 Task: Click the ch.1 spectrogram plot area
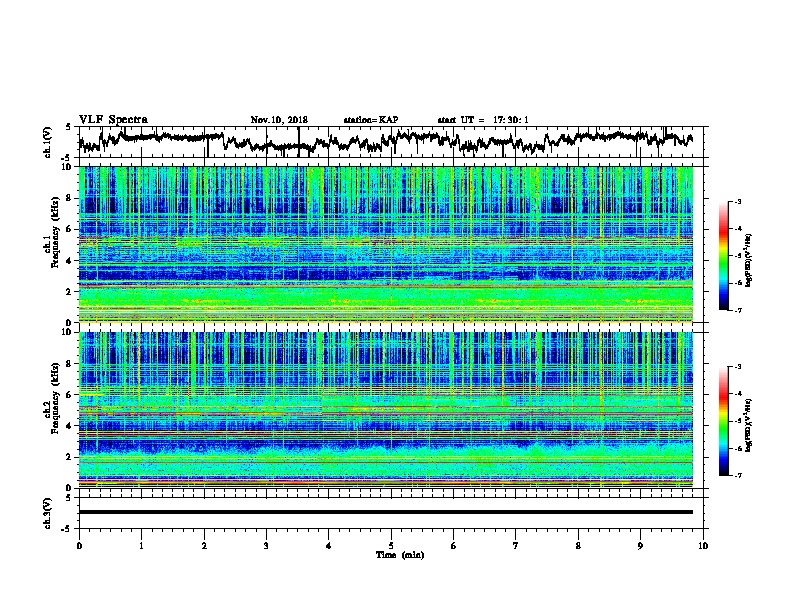[x=385, y=244]
